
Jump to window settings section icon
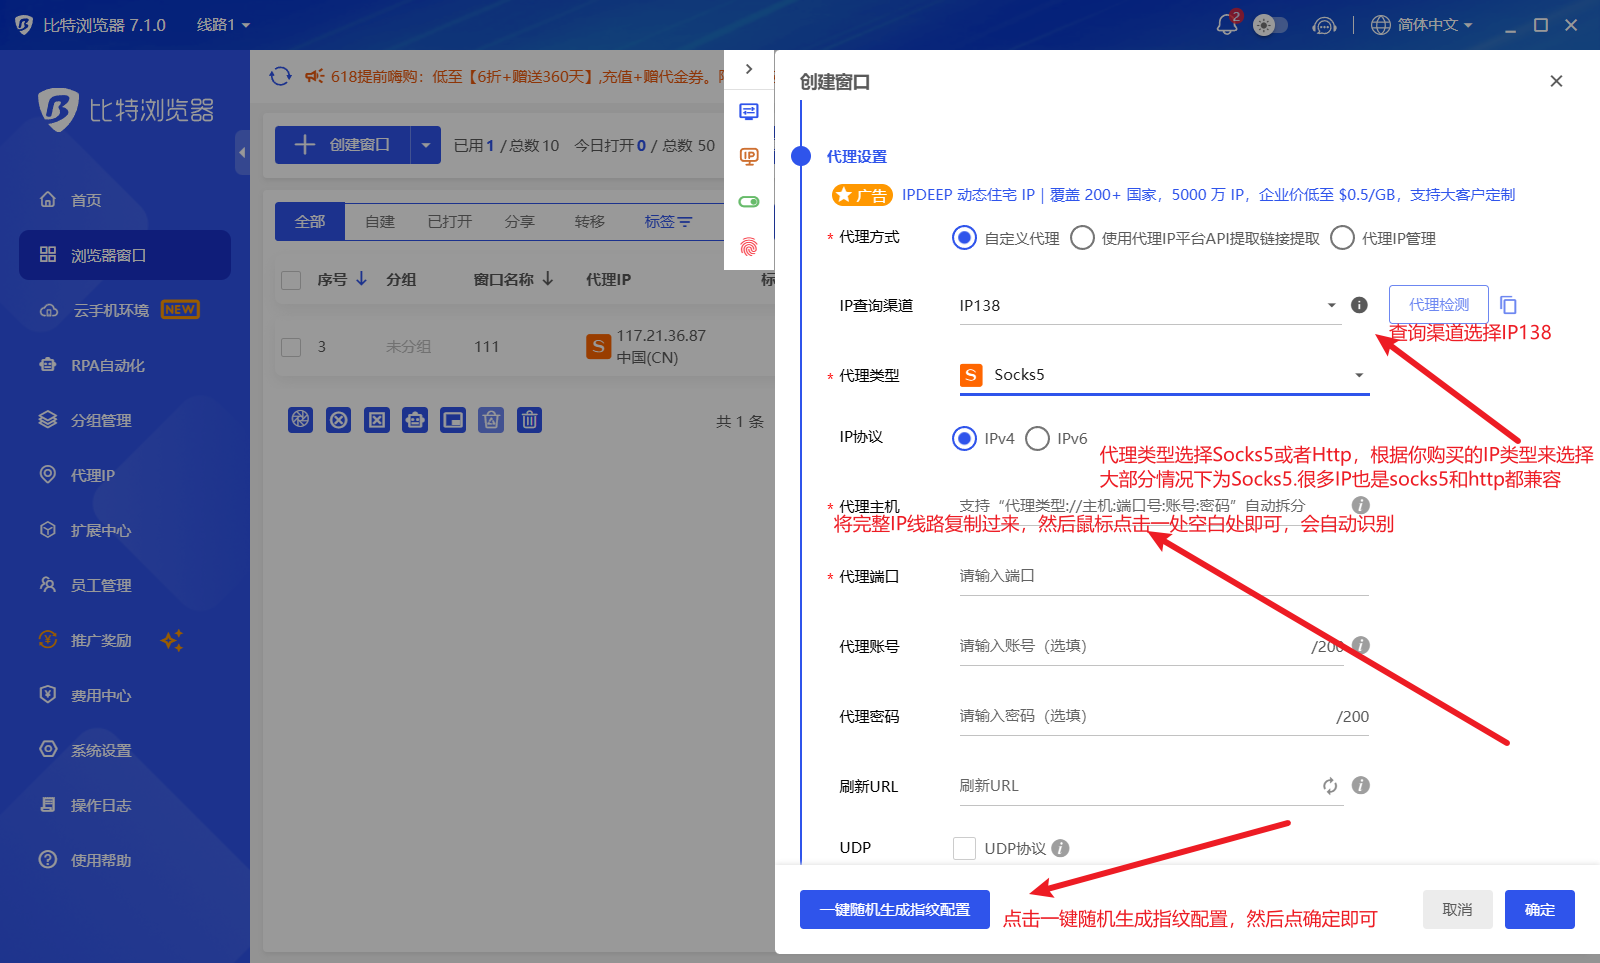749,111
